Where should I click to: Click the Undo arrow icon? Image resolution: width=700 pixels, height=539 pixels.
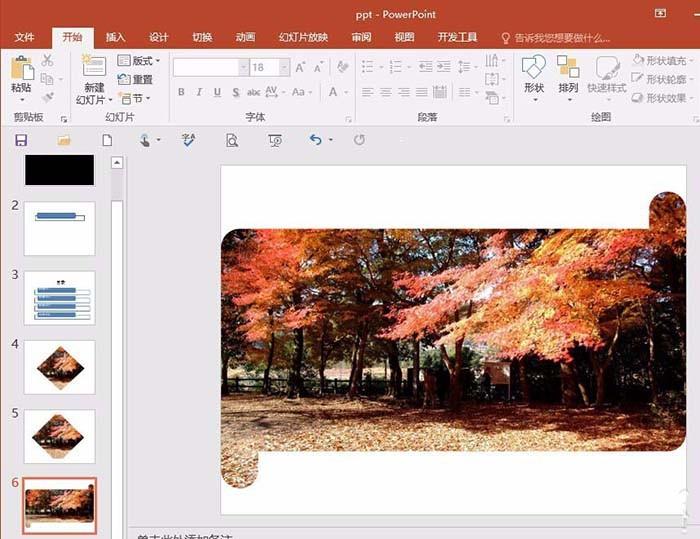coord(316,140)
